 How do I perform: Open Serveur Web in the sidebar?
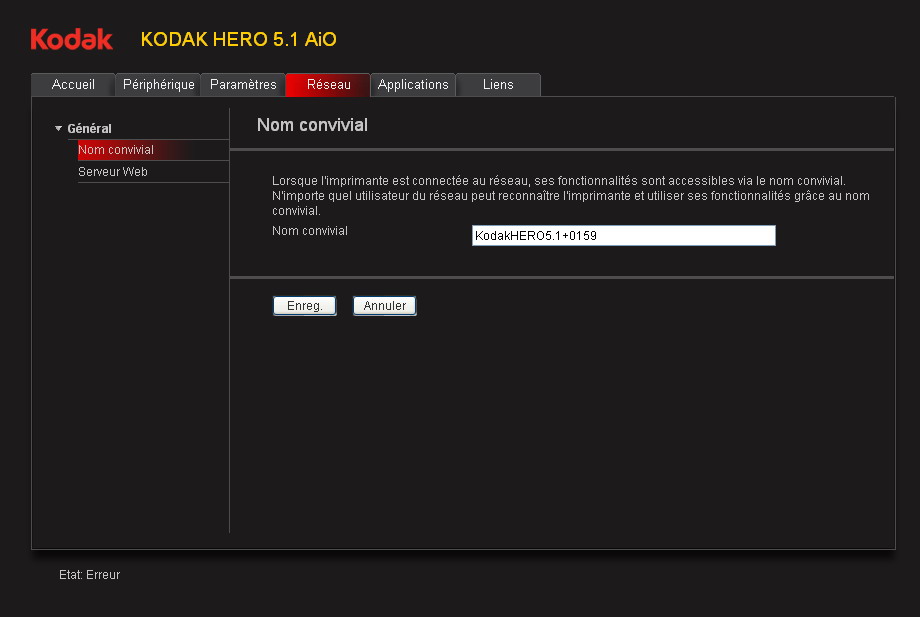click(113, 172)
